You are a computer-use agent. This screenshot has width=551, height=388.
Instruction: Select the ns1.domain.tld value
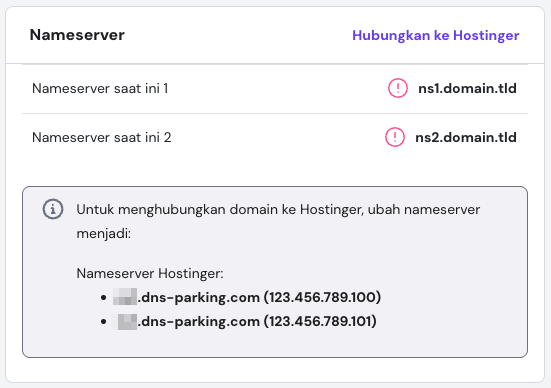point(467,88)
